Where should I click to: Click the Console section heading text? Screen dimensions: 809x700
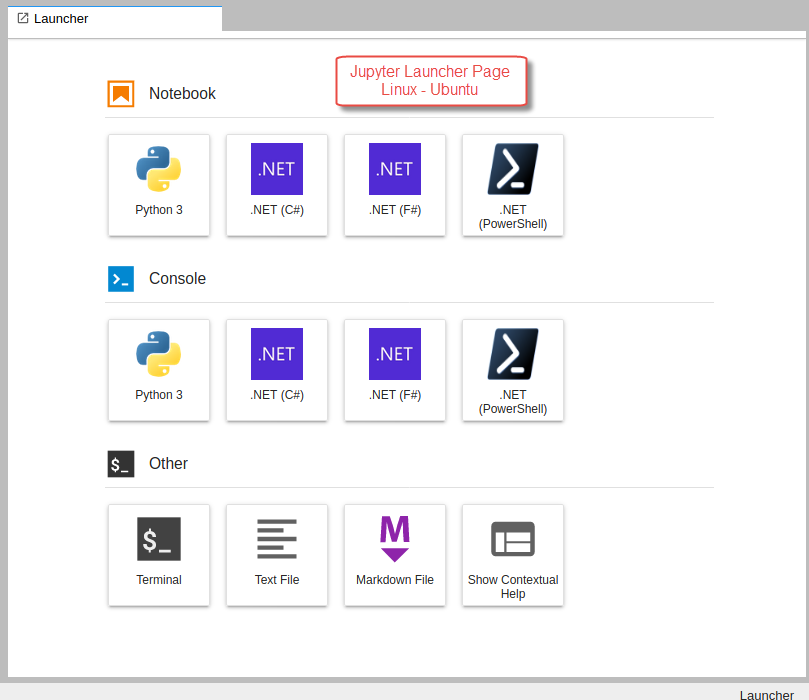point(177,279)
